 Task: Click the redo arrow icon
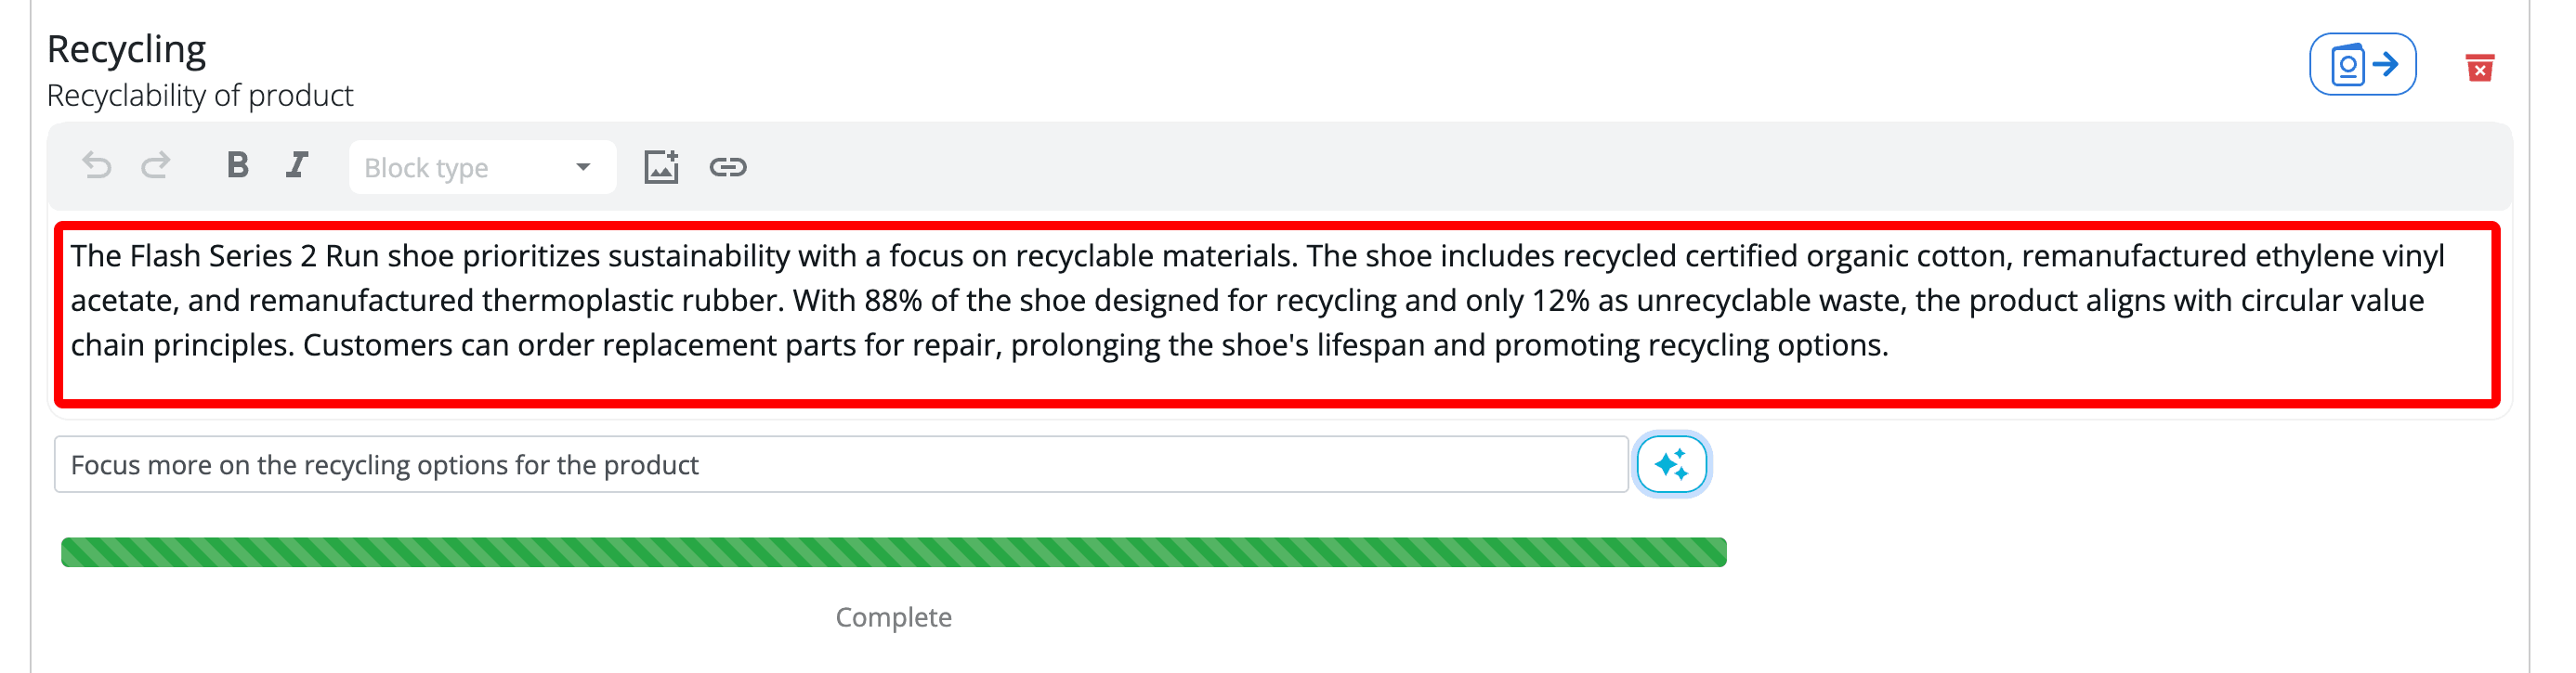pos(156,166)
